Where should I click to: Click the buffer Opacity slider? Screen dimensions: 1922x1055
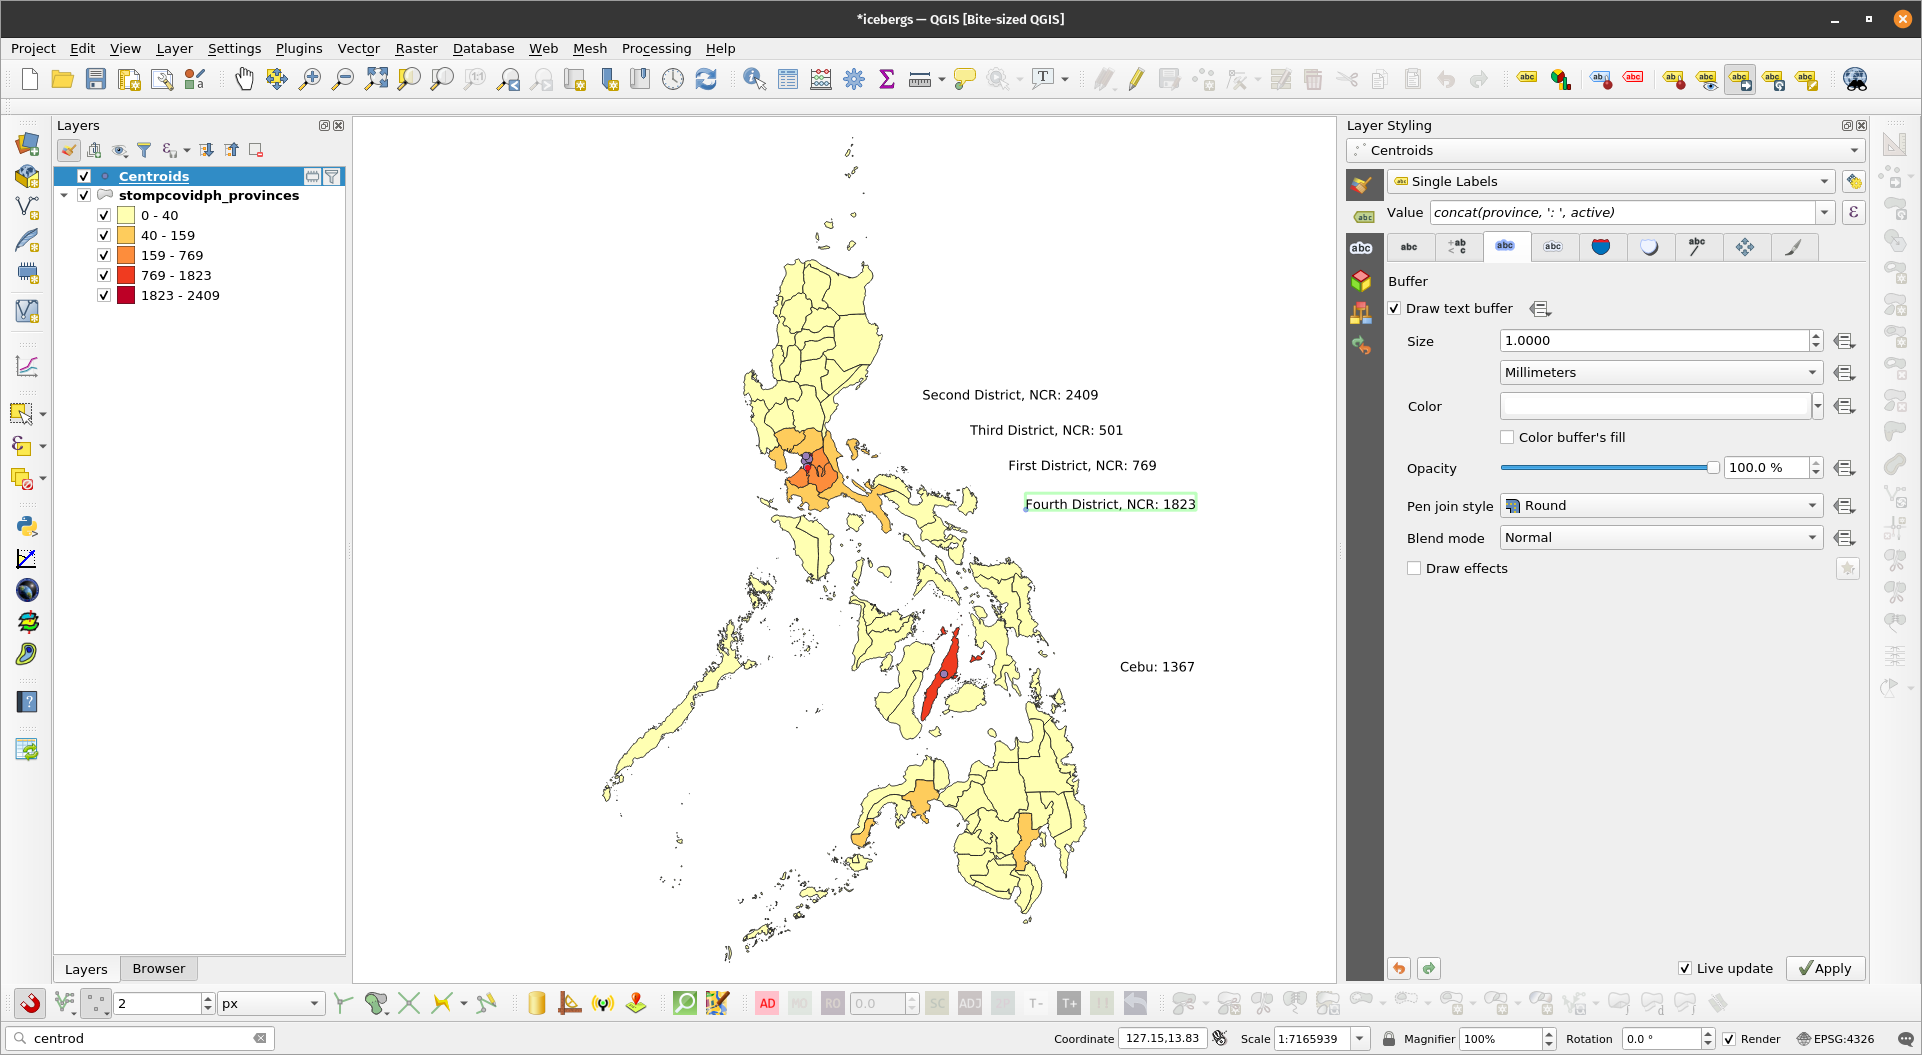click(x=1608, y=468)
